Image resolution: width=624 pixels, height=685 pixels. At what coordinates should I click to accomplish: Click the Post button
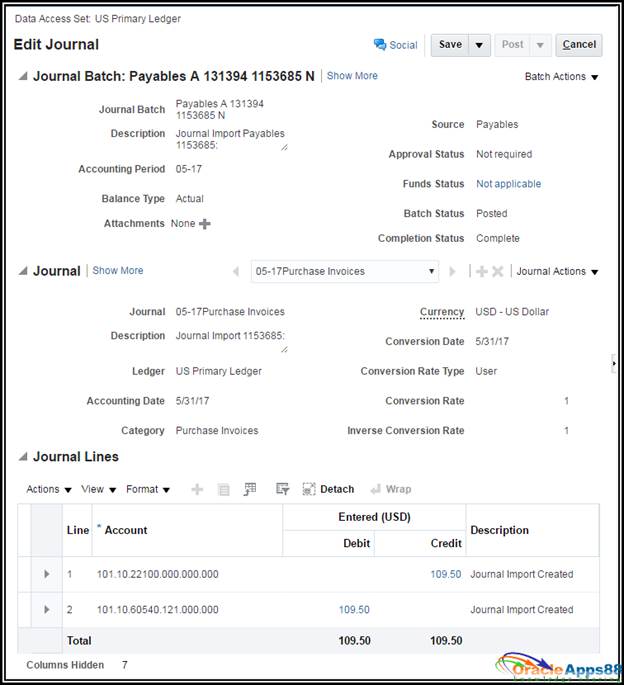(512, 45)
